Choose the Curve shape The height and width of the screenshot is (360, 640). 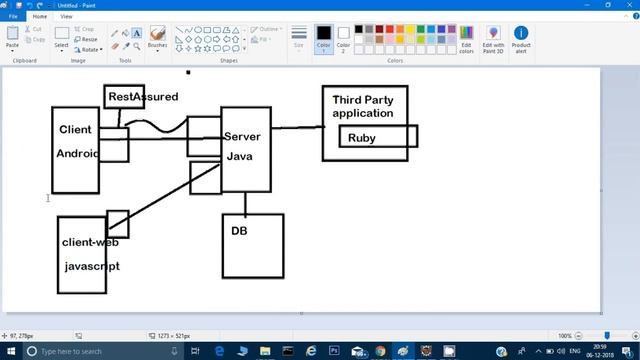188,30
